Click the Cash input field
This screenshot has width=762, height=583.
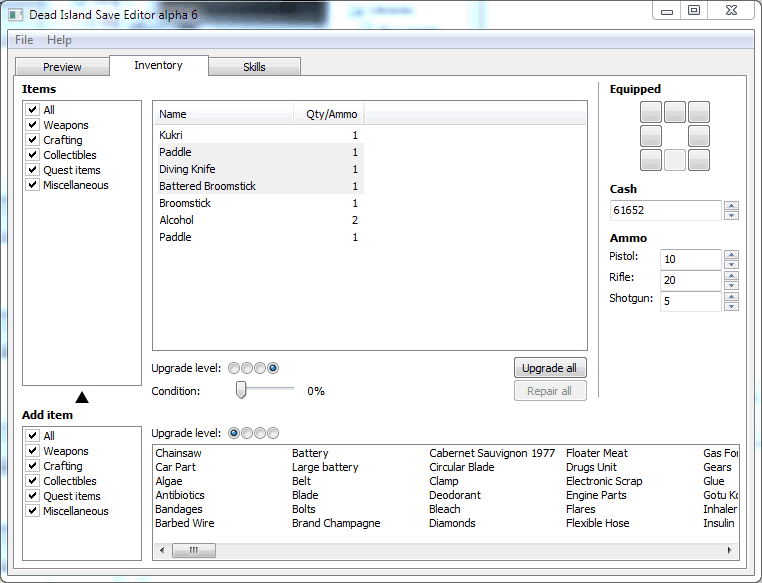tap(665, 210)
